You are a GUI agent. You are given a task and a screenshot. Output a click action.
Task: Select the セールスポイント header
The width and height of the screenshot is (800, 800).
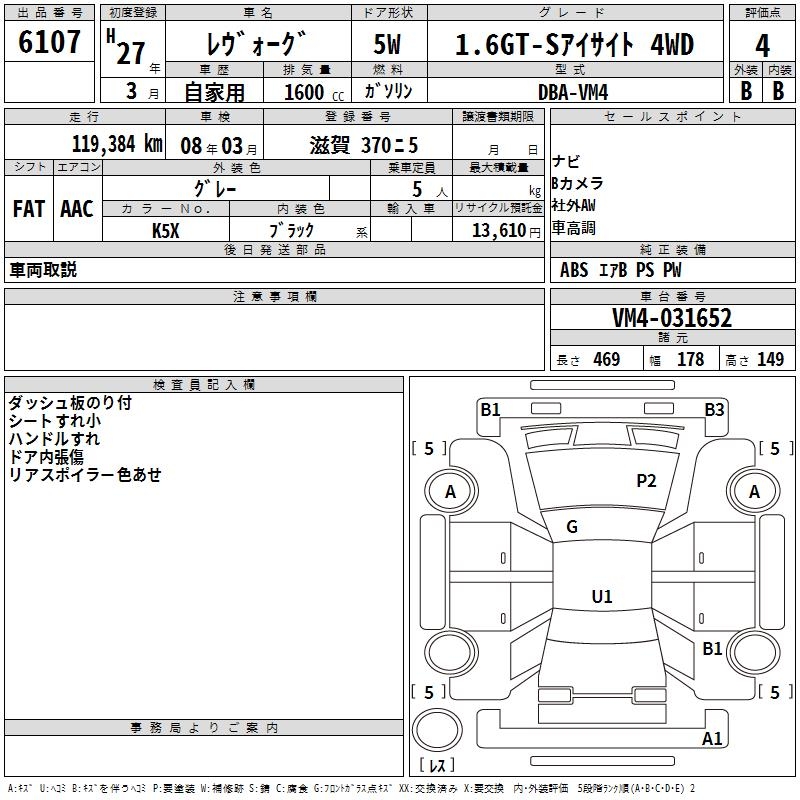click(672, 116)
